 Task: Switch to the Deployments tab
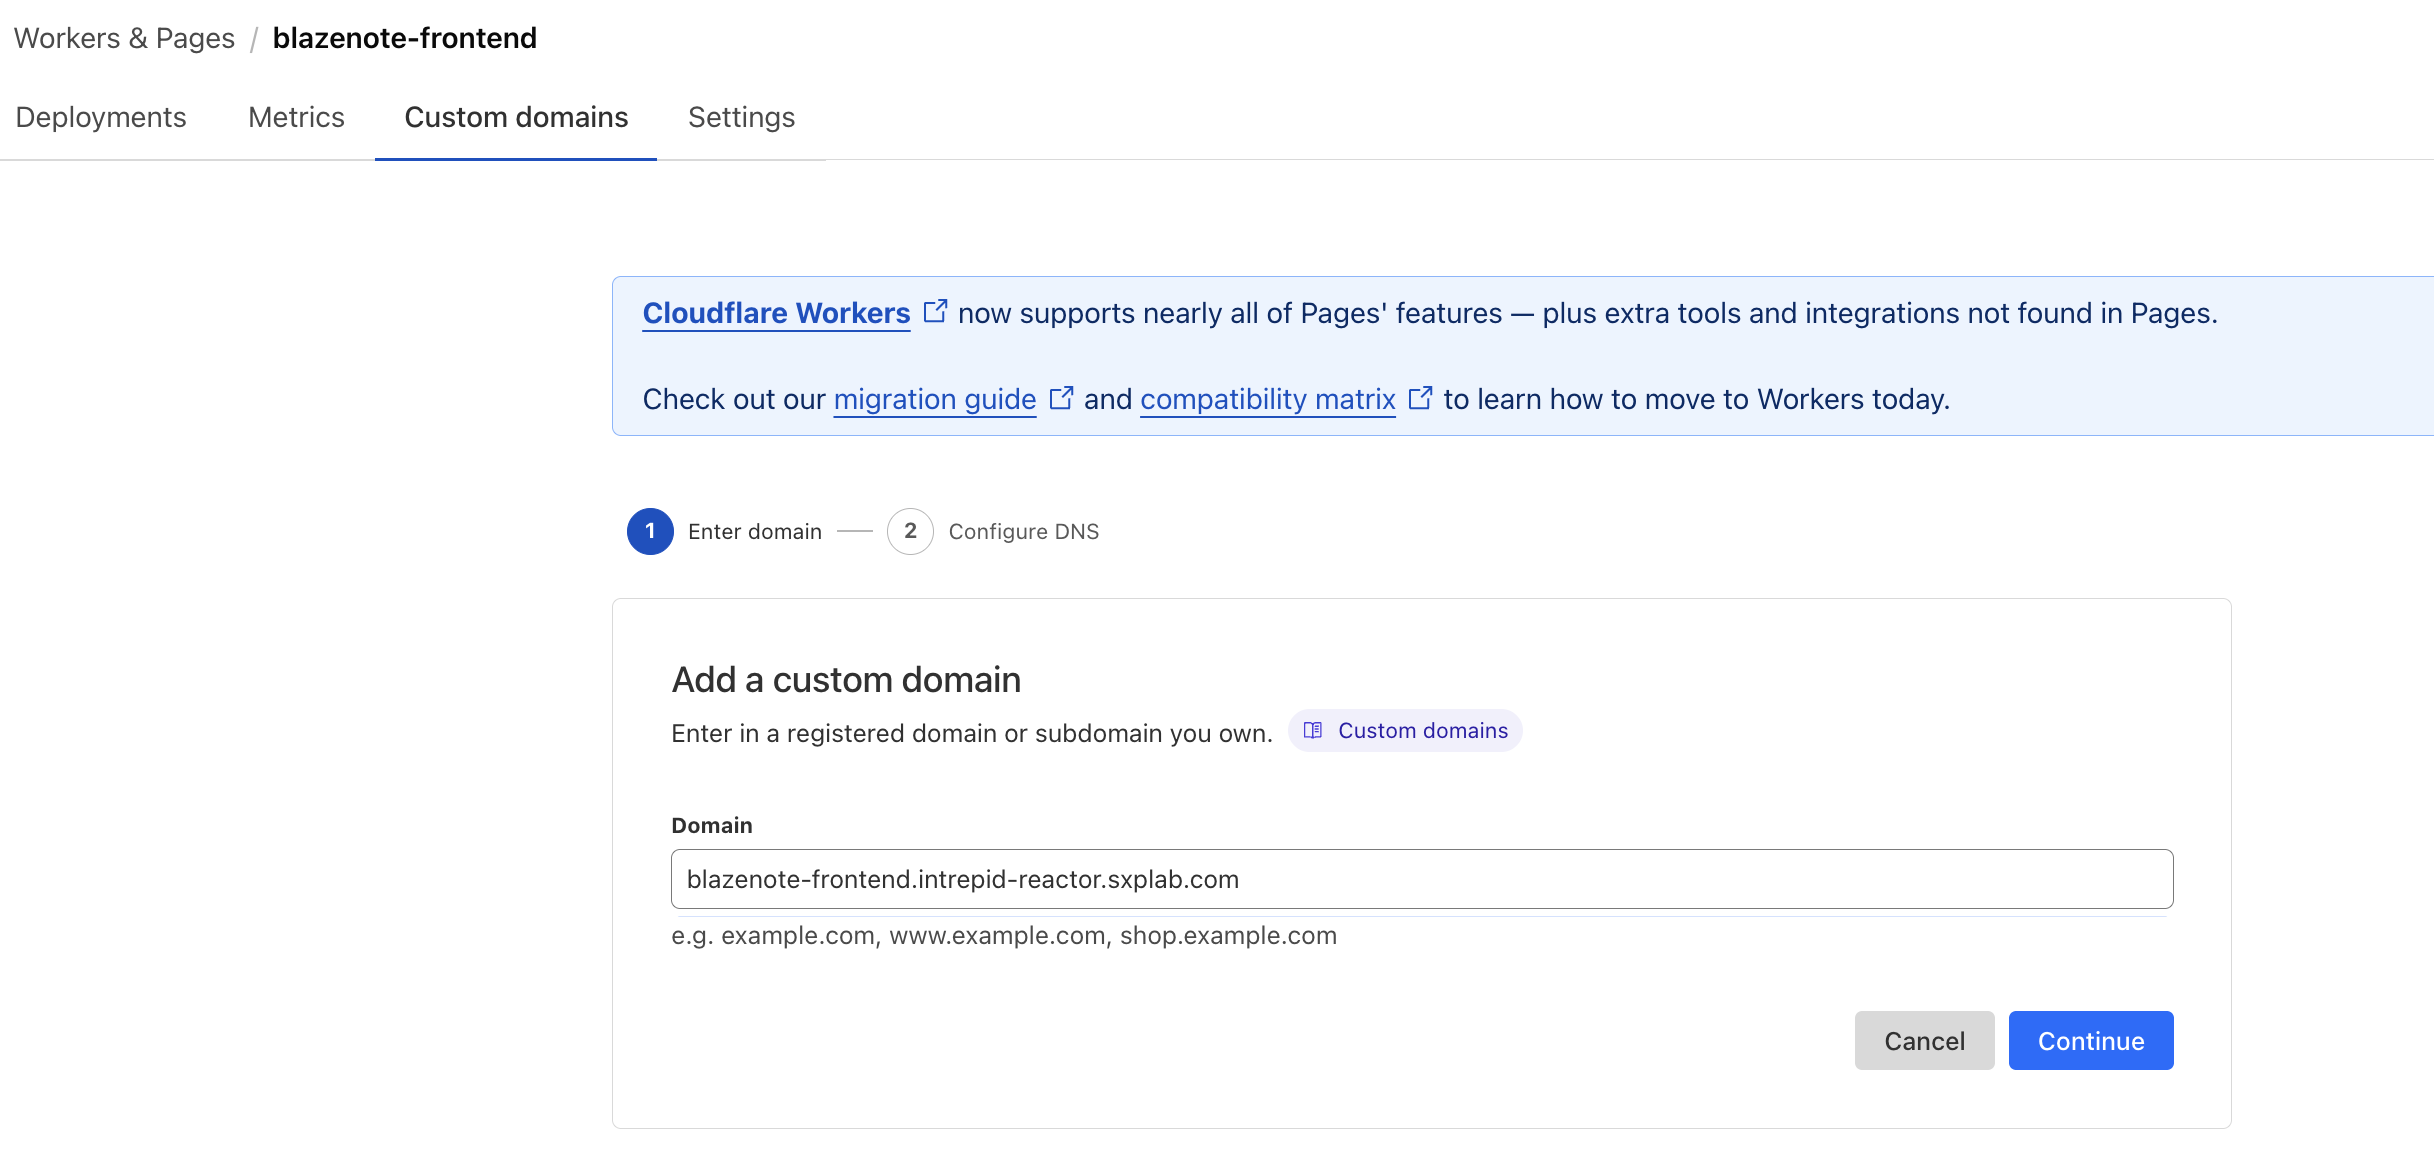point(100,117)
